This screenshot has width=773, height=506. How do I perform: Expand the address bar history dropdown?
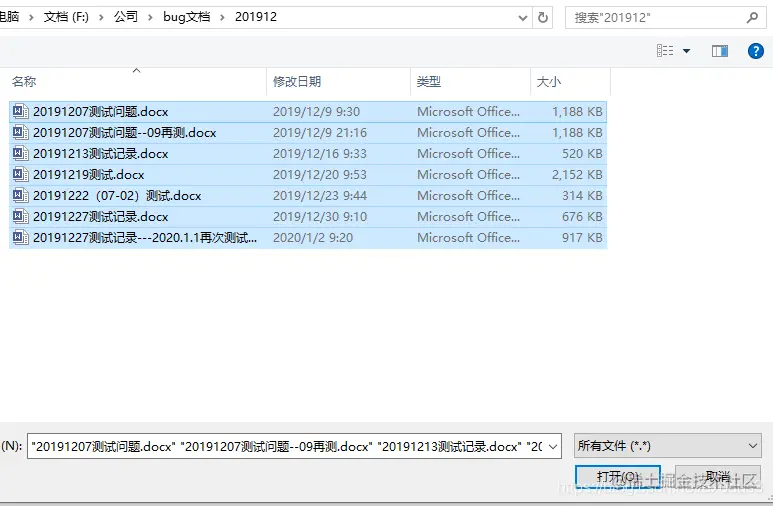point(523,18)
